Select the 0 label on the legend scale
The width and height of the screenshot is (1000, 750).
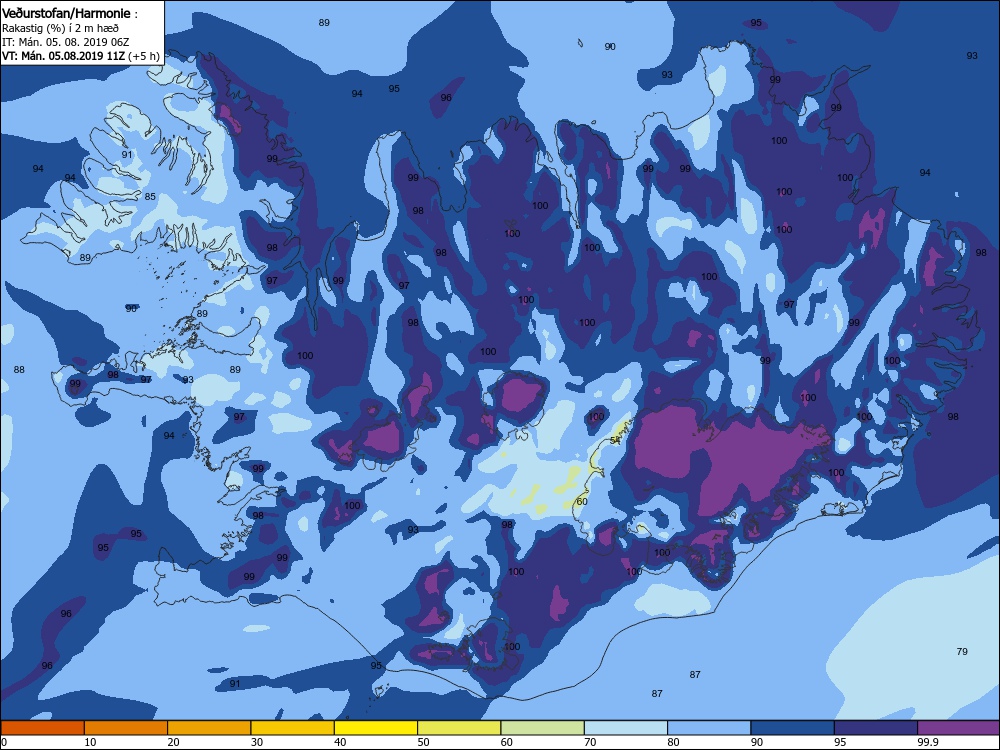4,742
